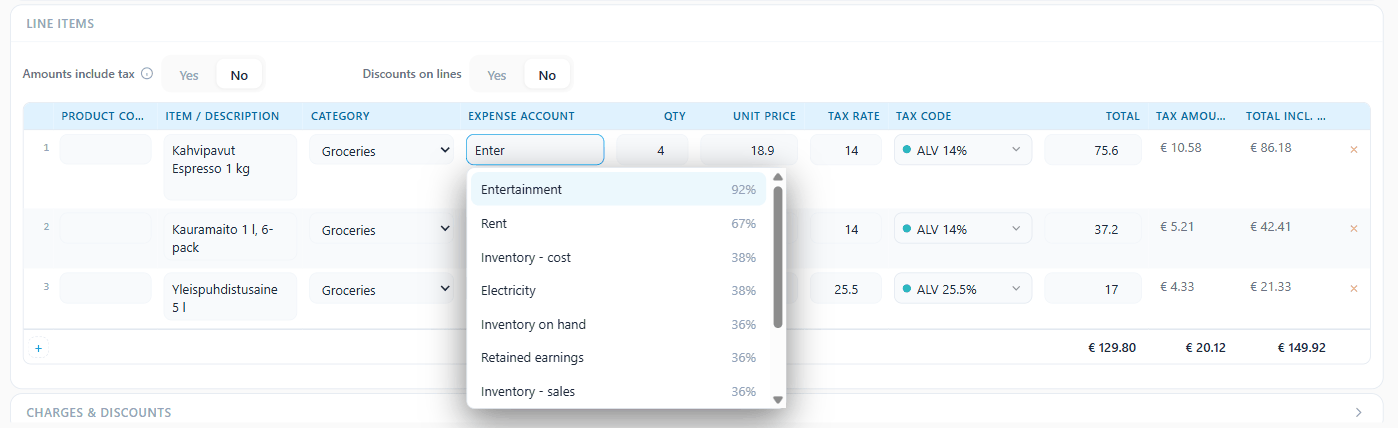The width and height of the screenshot is (1398, 428).
Task: Click the tax rate field showing 25.5
Action: coord(846,289)
